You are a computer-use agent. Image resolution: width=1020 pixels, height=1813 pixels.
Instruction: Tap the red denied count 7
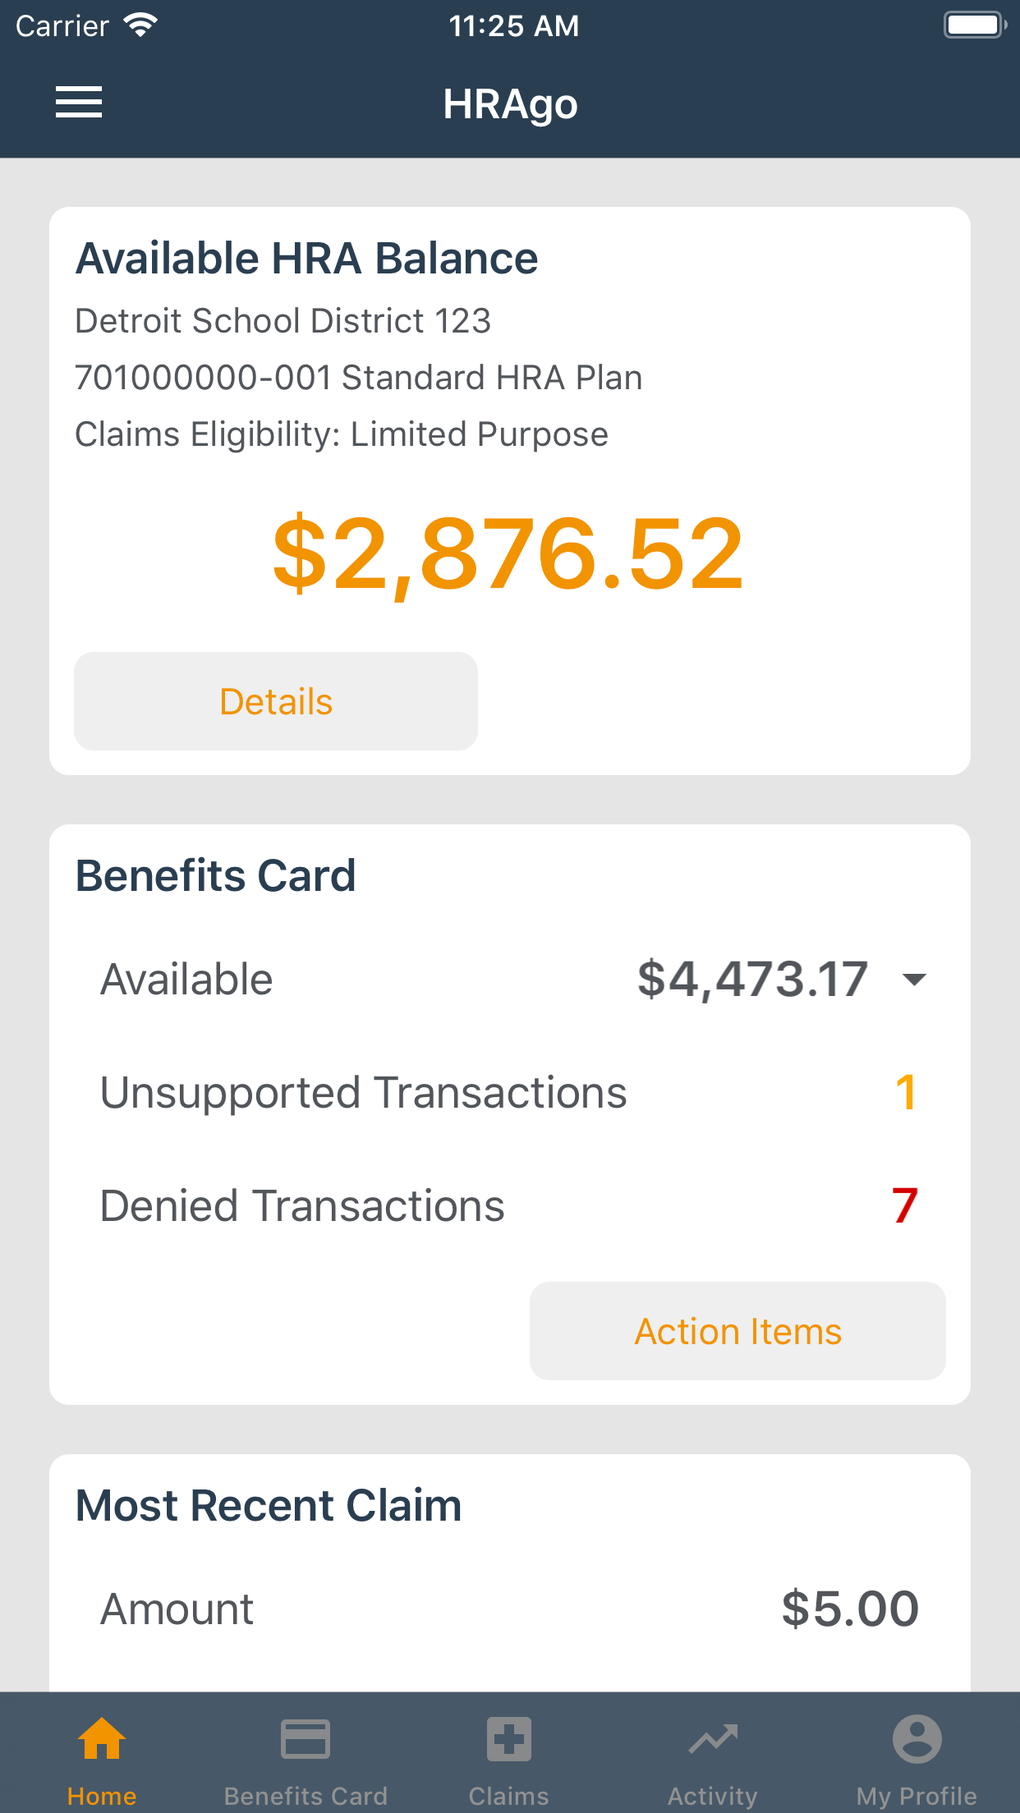[905, 1206]
